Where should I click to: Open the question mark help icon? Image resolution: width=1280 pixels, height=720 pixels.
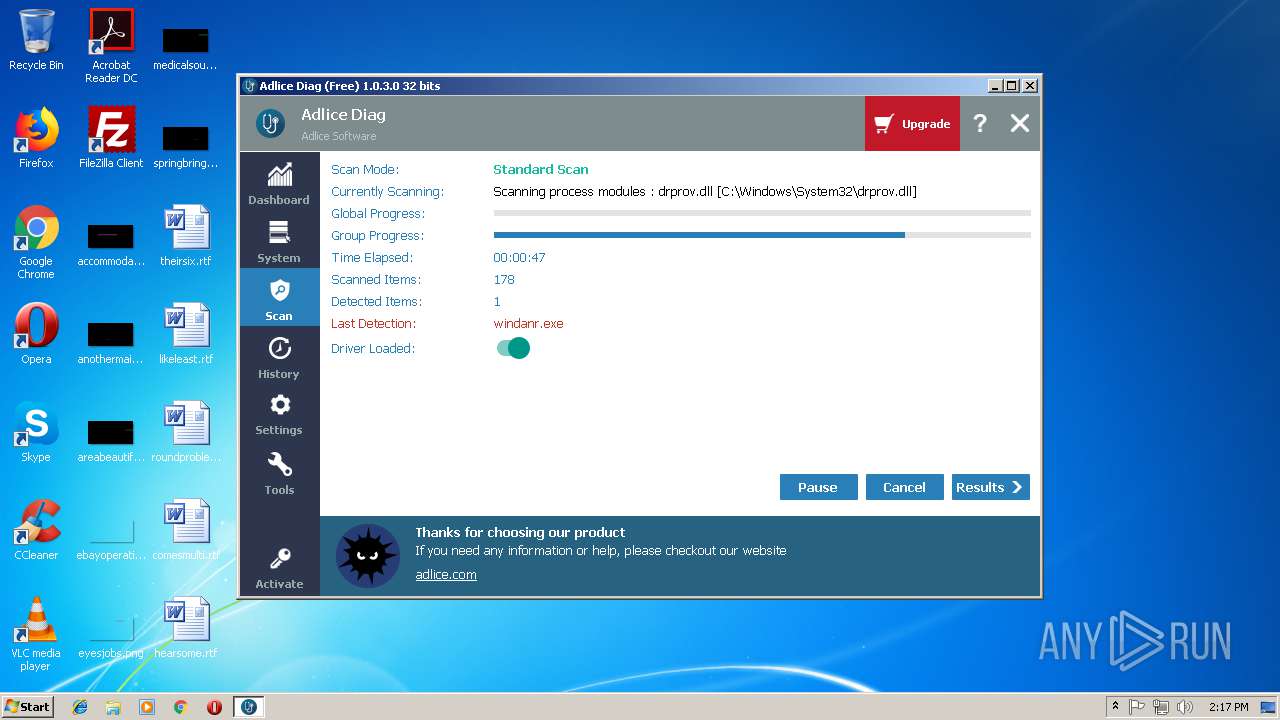coord(980,123)
